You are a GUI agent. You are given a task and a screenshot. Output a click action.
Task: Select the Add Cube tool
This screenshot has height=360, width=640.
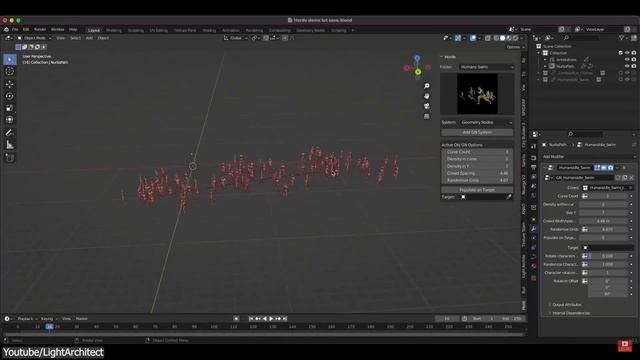[10, 158]
